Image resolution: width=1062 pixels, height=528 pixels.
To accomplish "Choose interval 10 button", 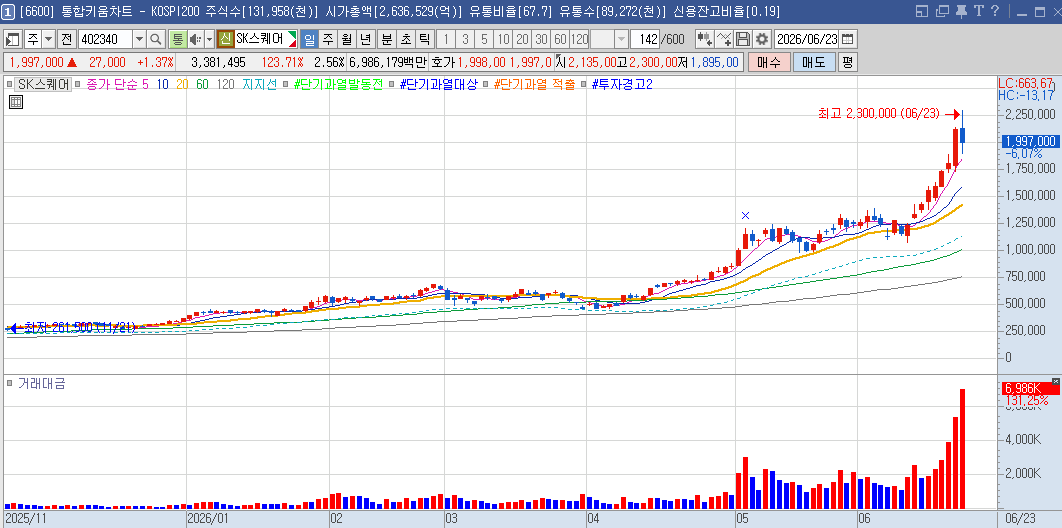I will pos(503,39).
